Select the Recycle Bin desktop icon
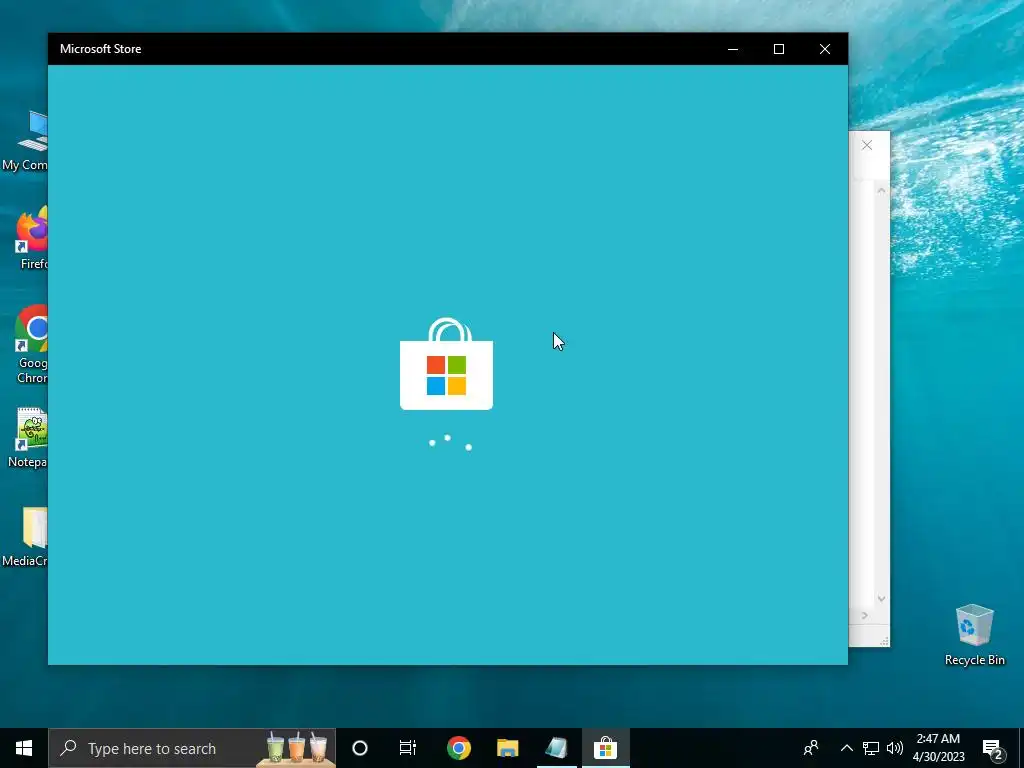Screen dimensions: 1024x768 point(974,635)
